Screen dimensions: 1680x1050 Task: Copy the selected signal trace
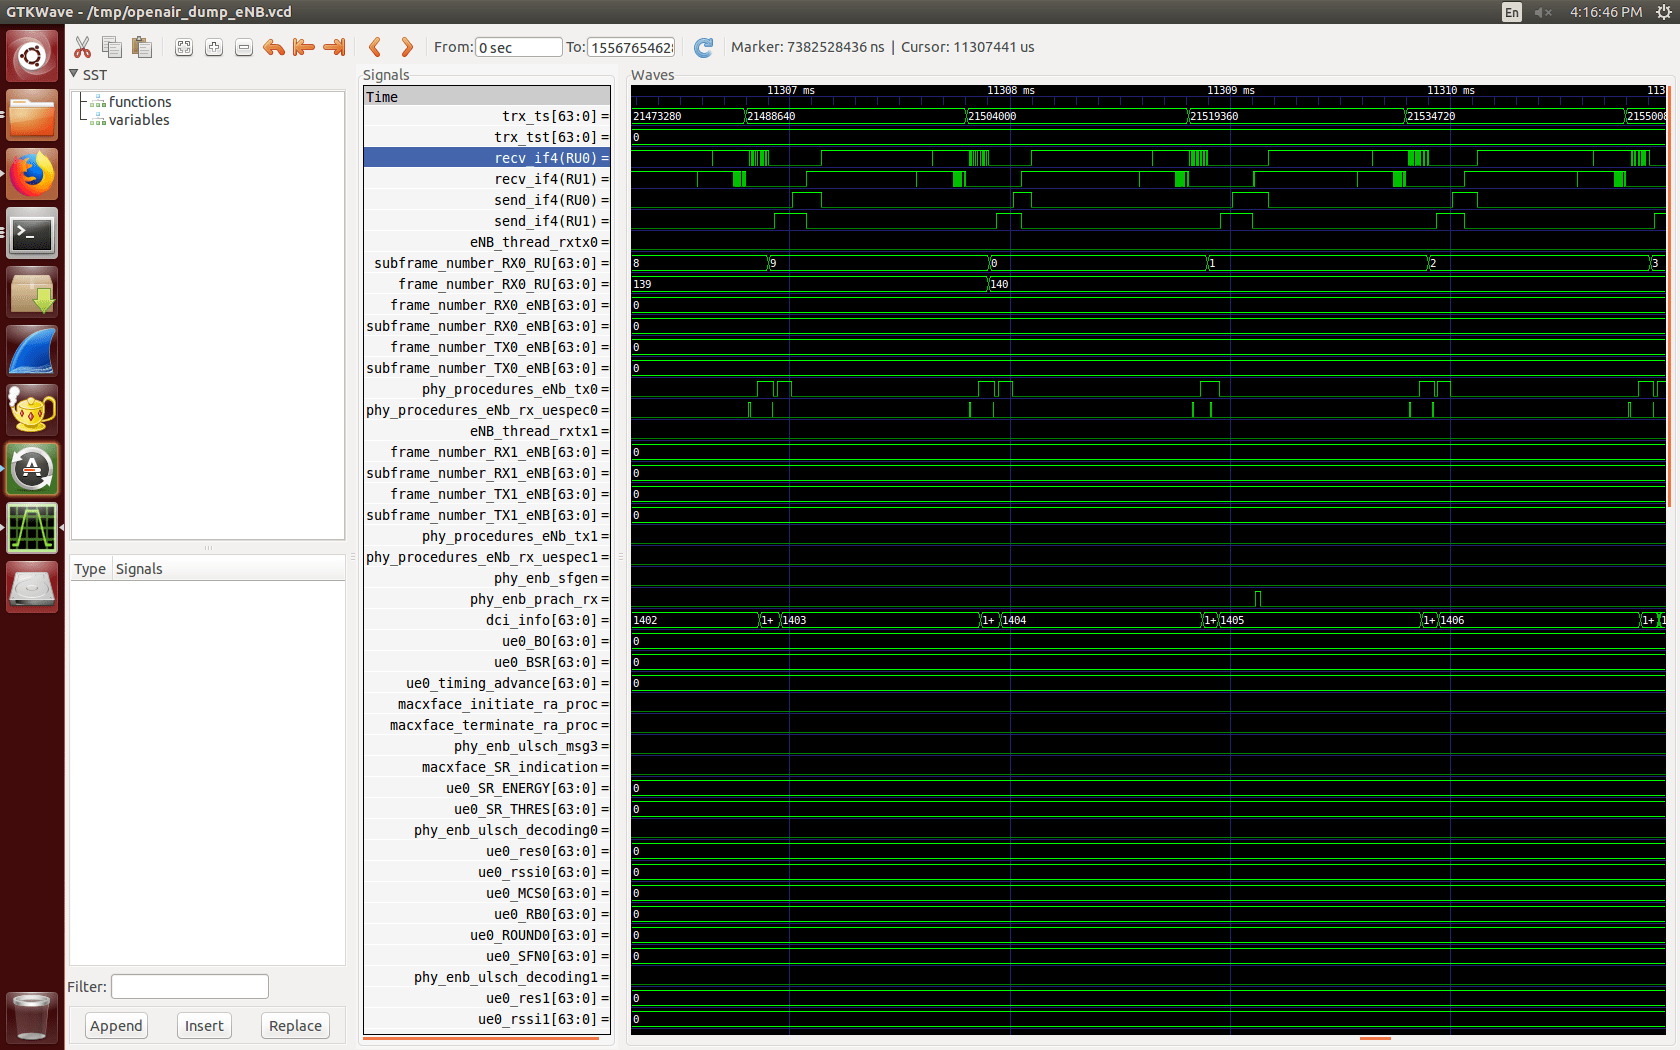point(111,46)
